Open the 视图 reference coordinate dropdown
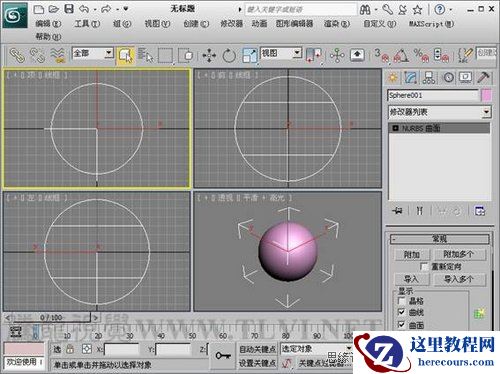This screenshot has width=500, height=374. coord(297,53)
